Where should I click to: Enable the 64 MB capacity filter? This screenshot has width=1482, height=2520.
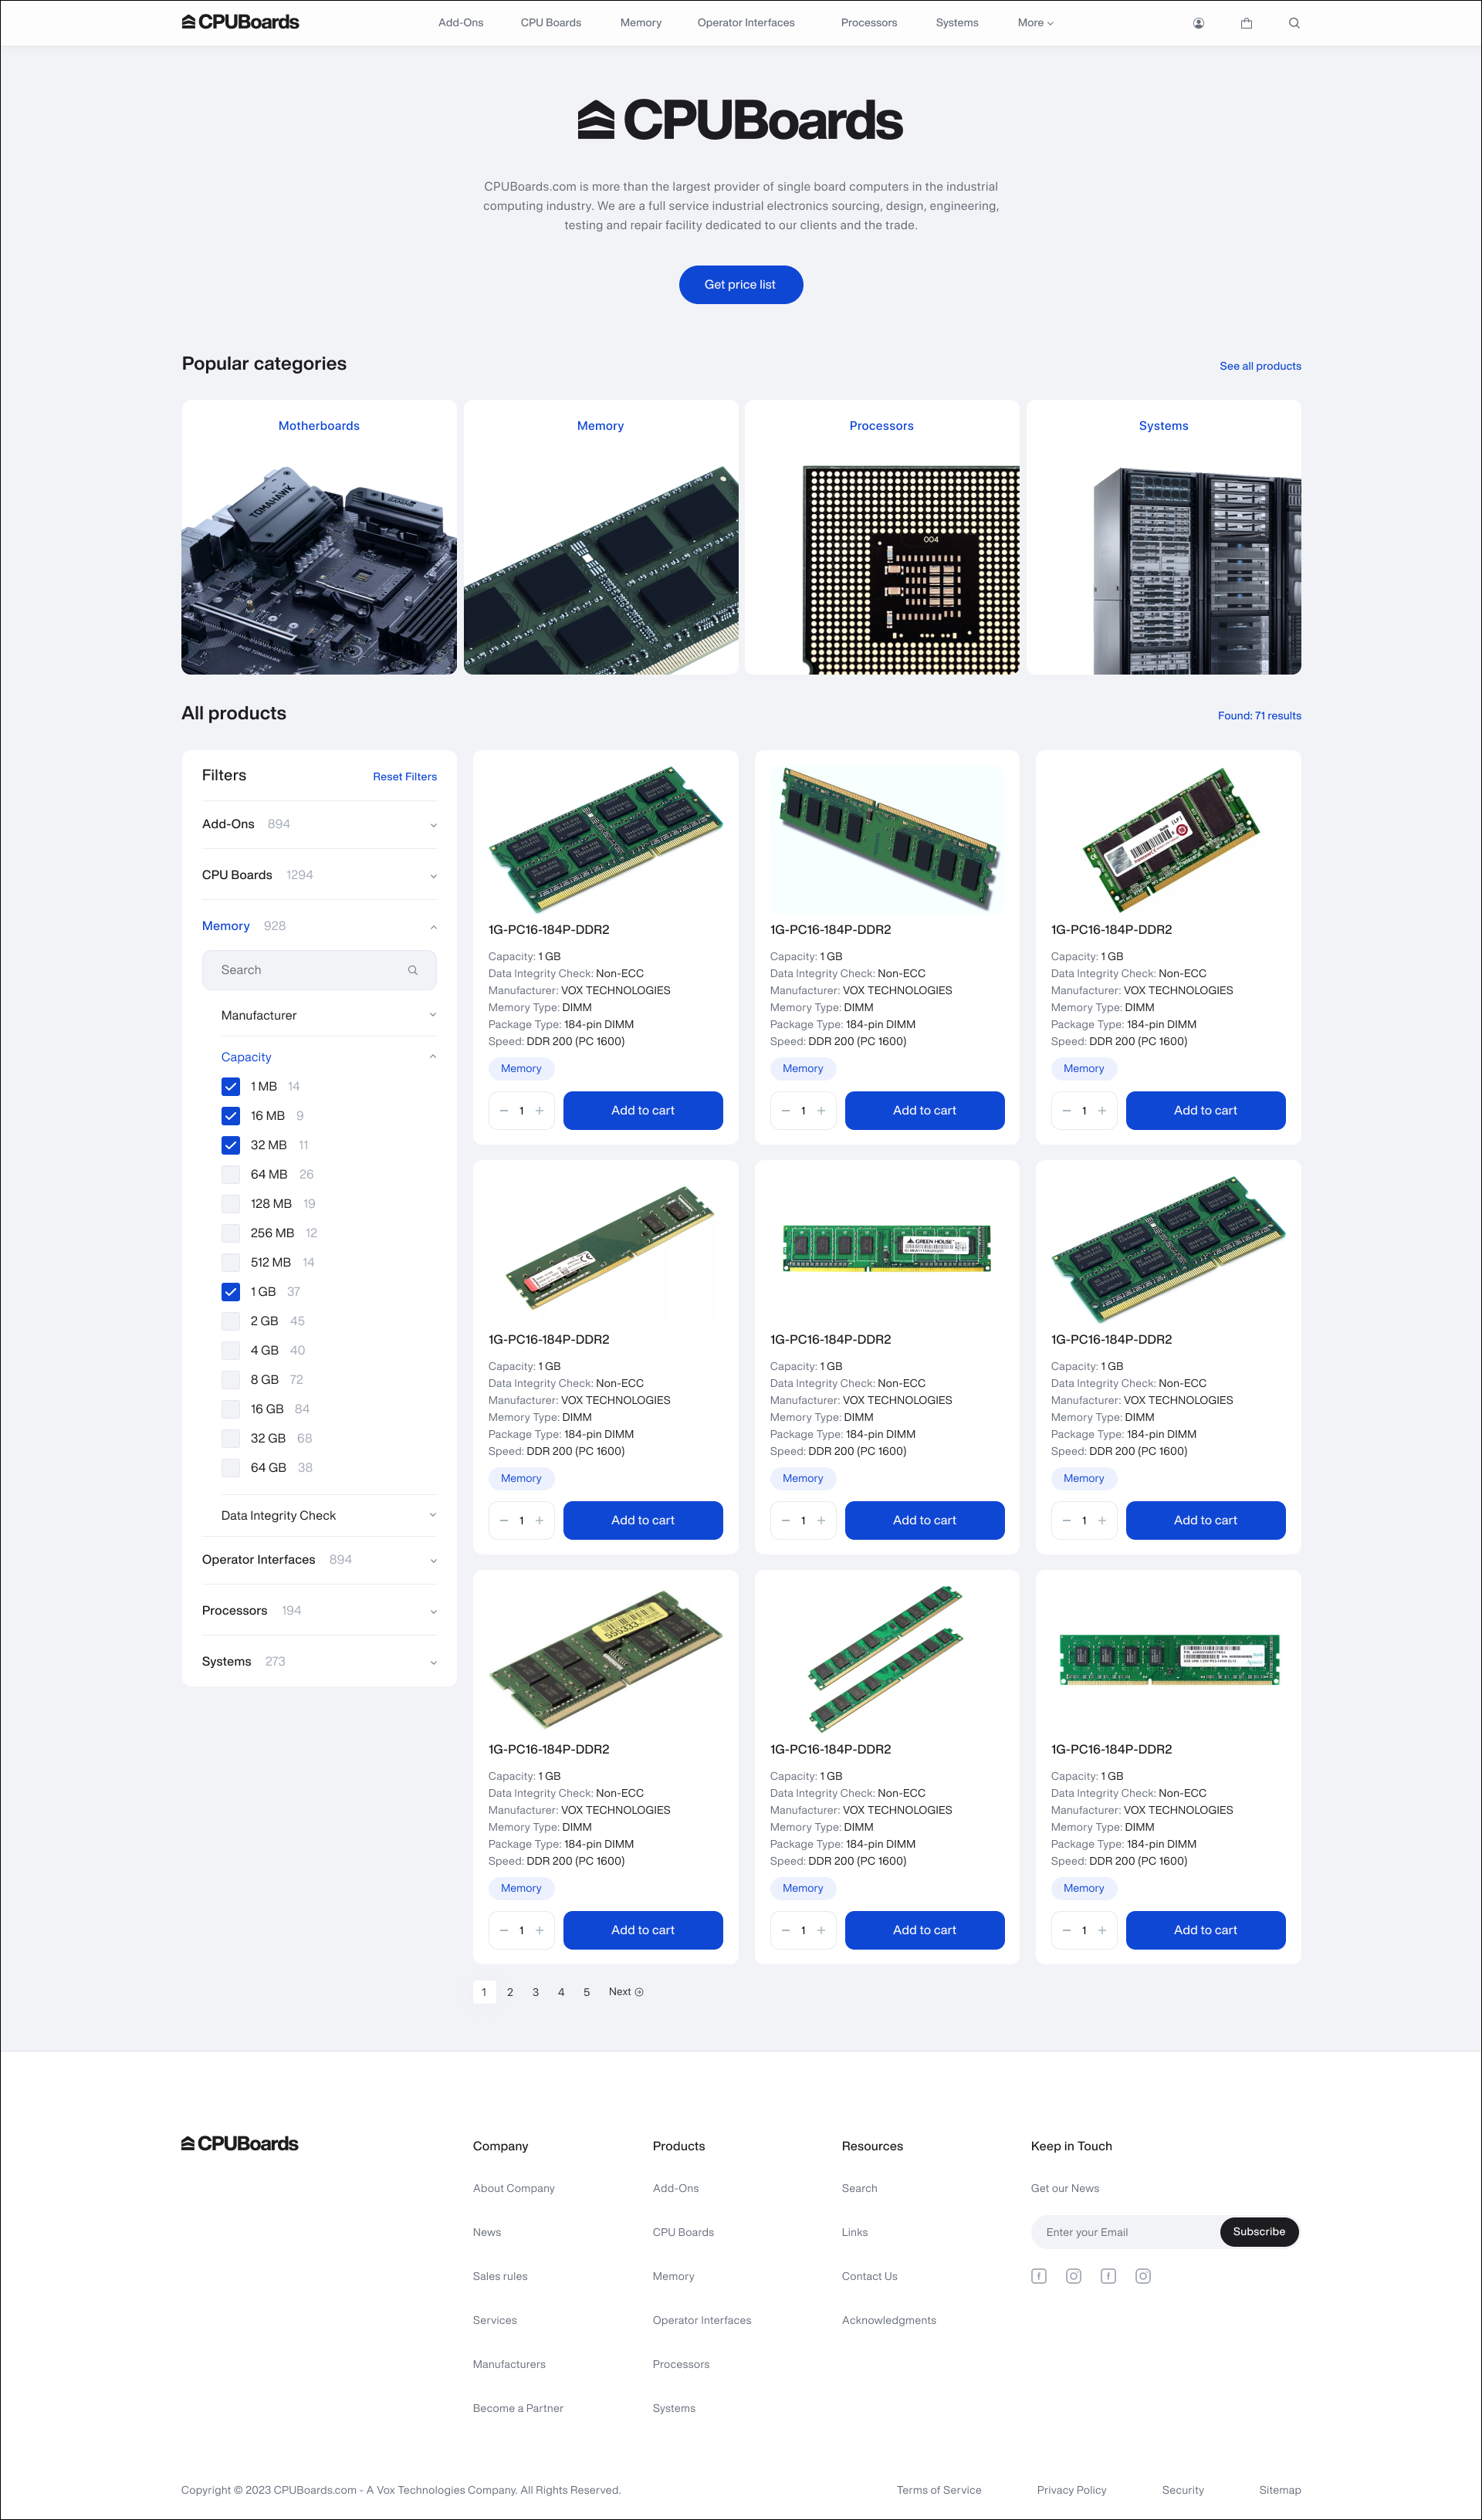(x=230, y=1174)
